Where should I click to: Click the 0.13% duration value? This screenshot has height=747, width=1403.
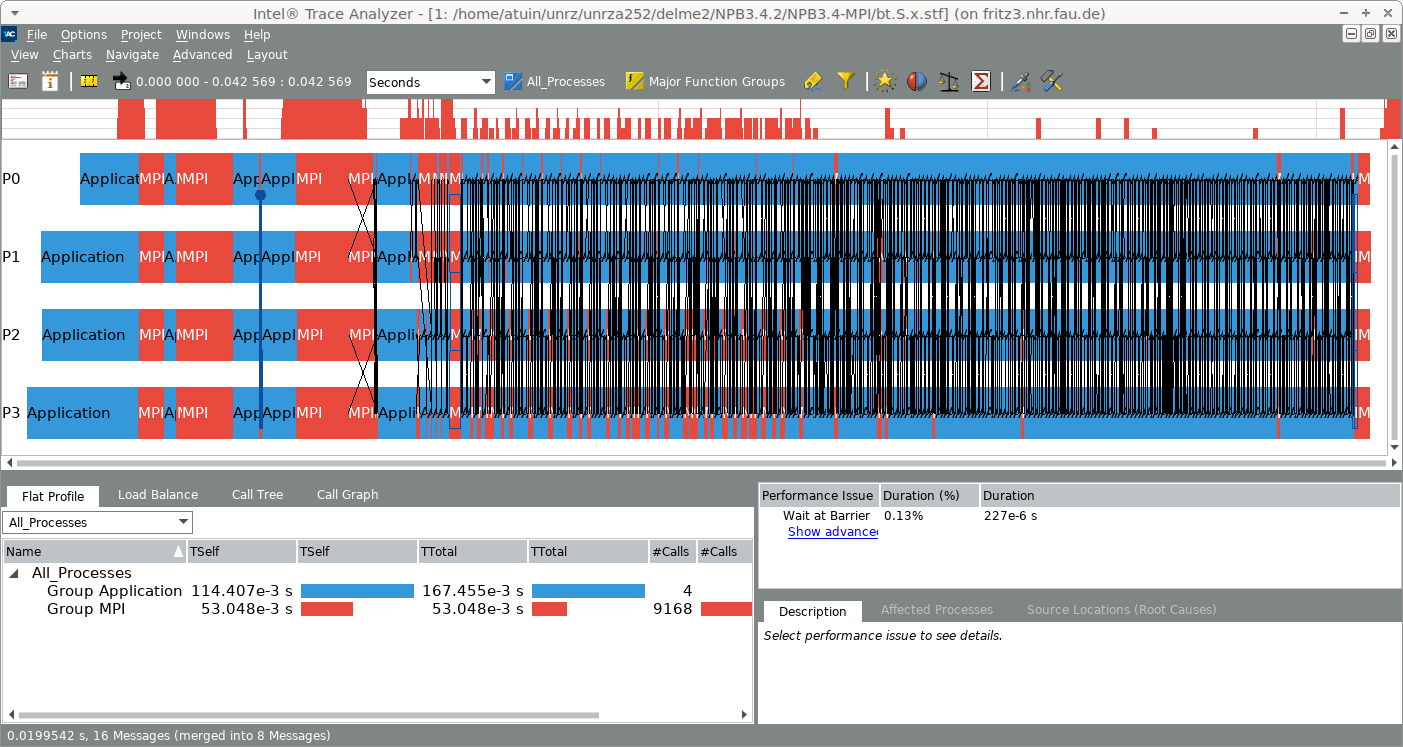click(903, 516)
